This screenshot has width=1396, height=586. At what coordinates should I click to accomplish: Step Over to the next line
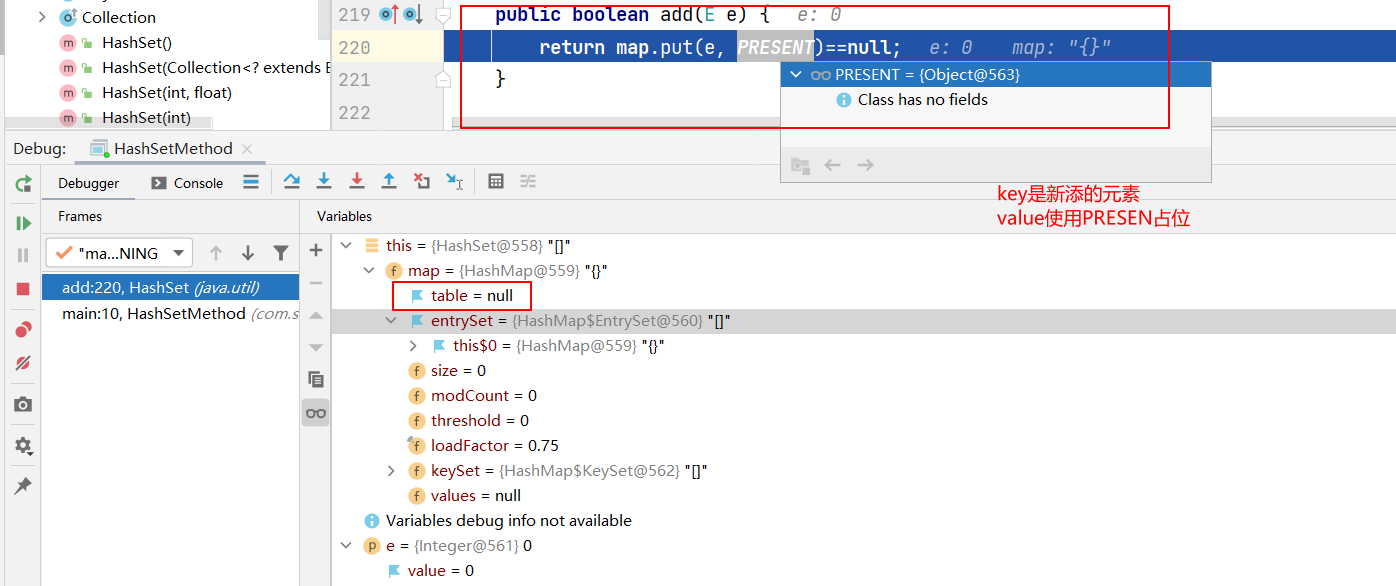point(291,181)
